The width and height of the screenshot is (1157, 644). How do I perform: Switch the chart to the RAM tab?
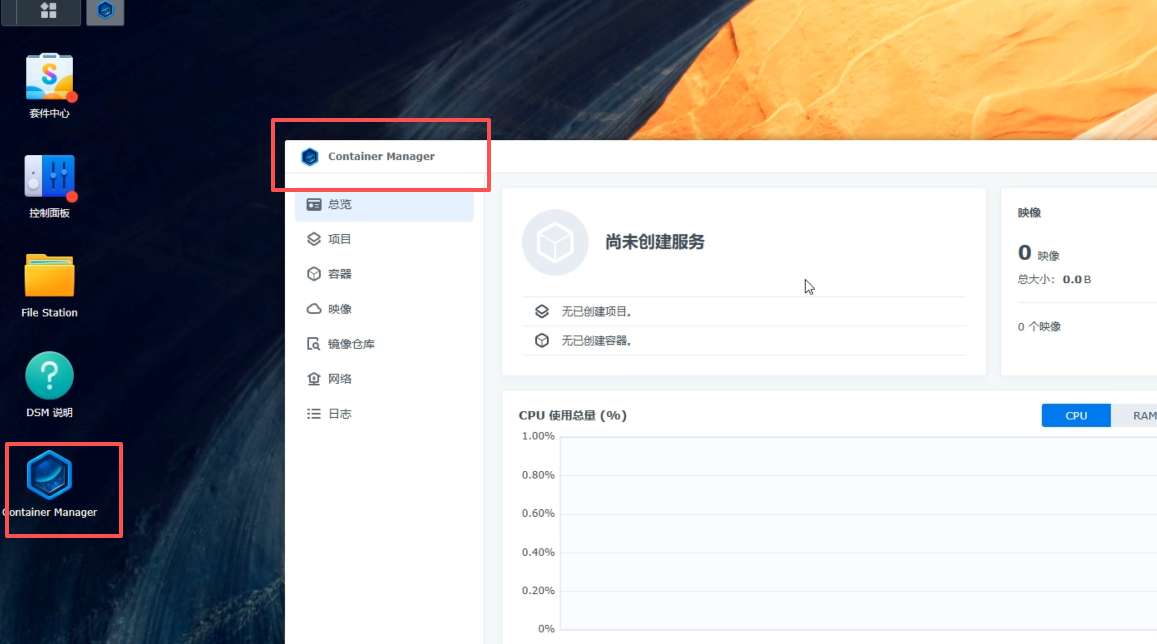point(1140,416)
